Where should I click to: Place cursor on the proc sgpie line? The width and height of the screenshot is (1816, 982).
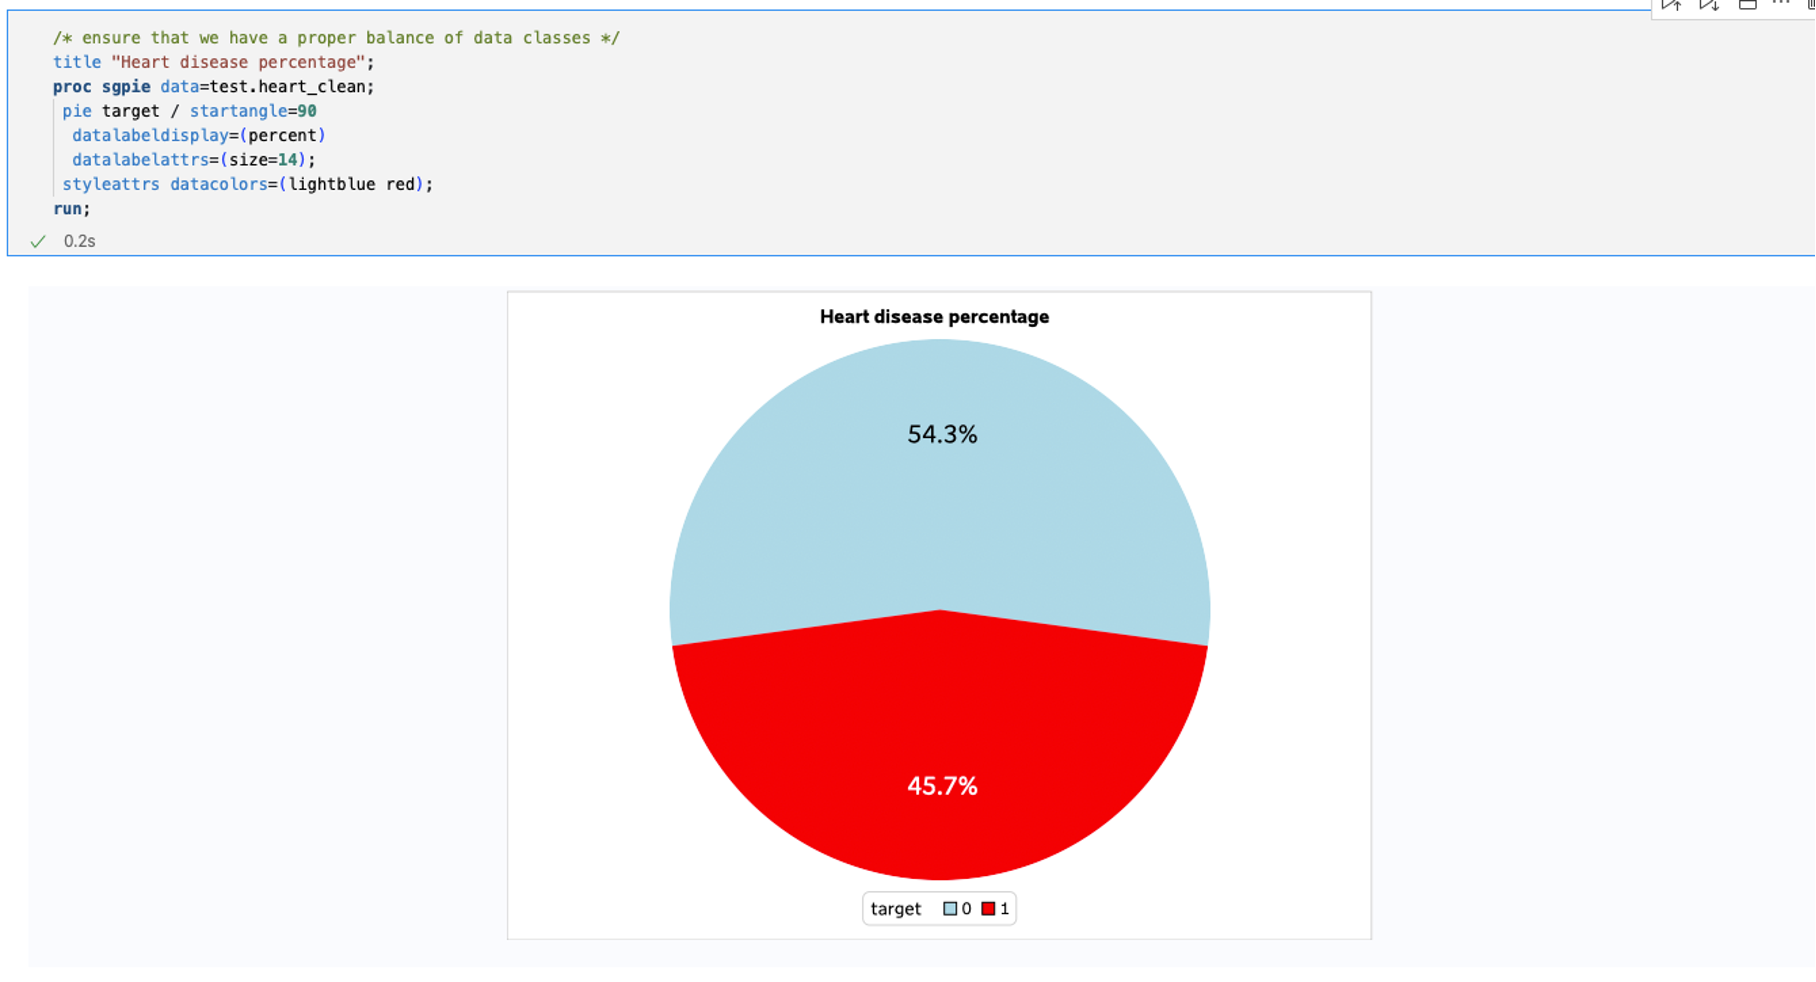213,87
